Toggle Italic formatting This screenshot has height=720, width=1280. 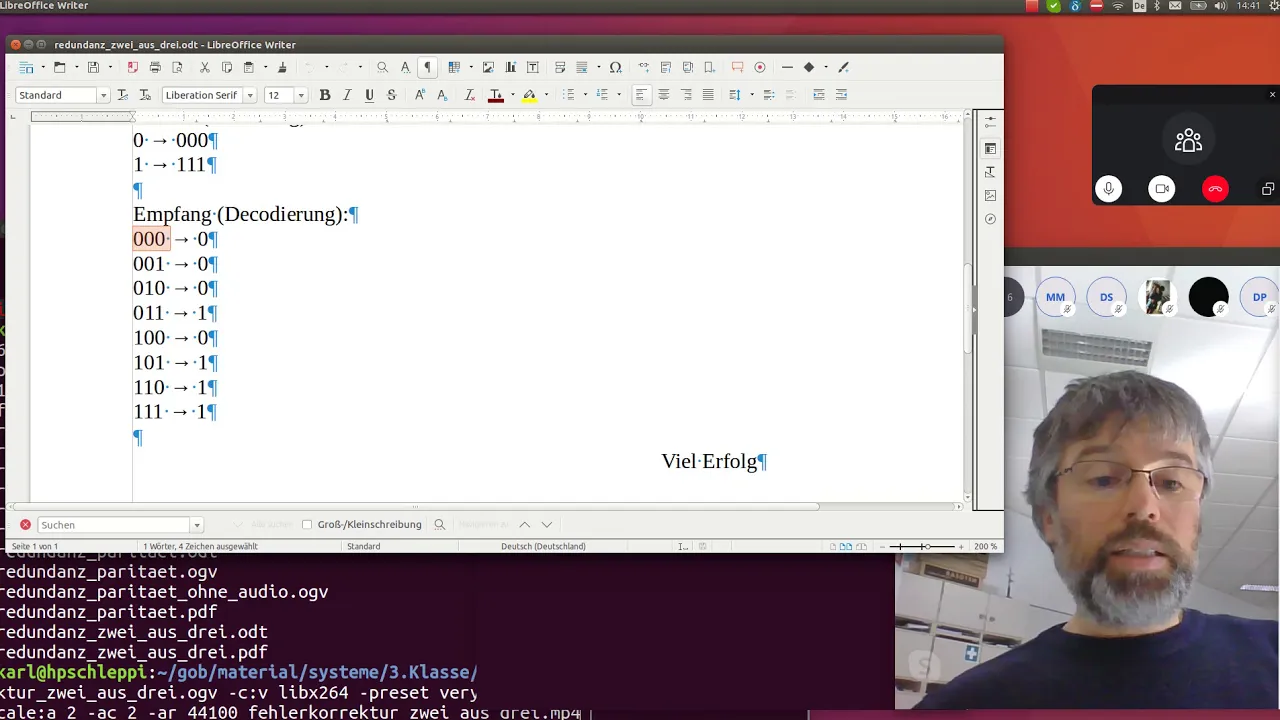[x=347, y=95]
